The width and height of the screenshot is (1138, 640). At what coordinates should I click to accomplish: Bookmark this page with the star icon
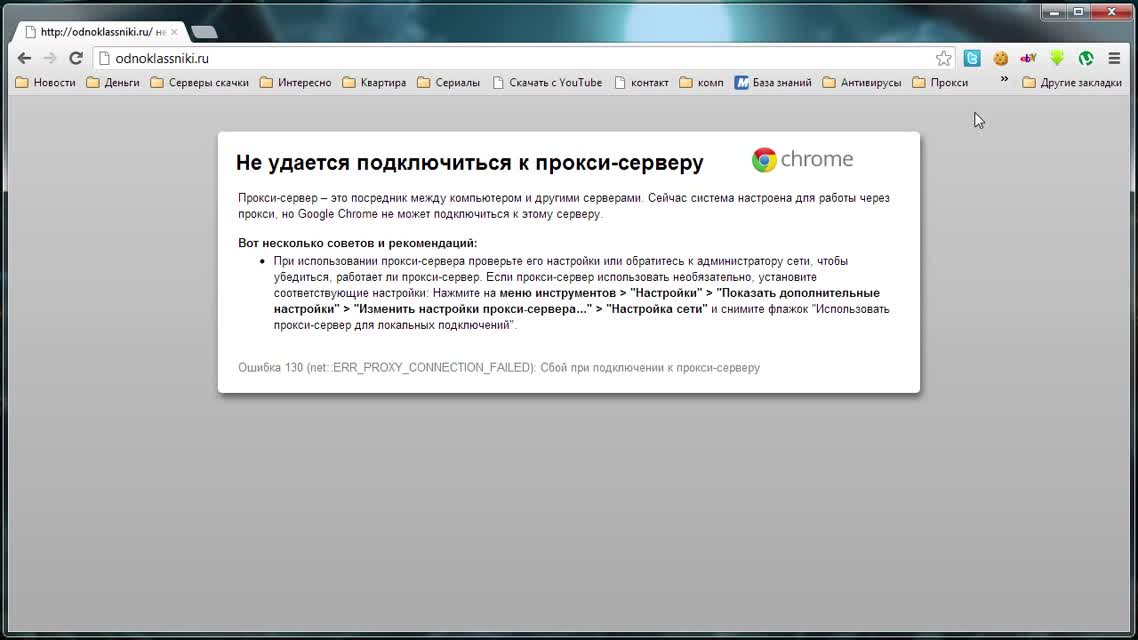943,58
